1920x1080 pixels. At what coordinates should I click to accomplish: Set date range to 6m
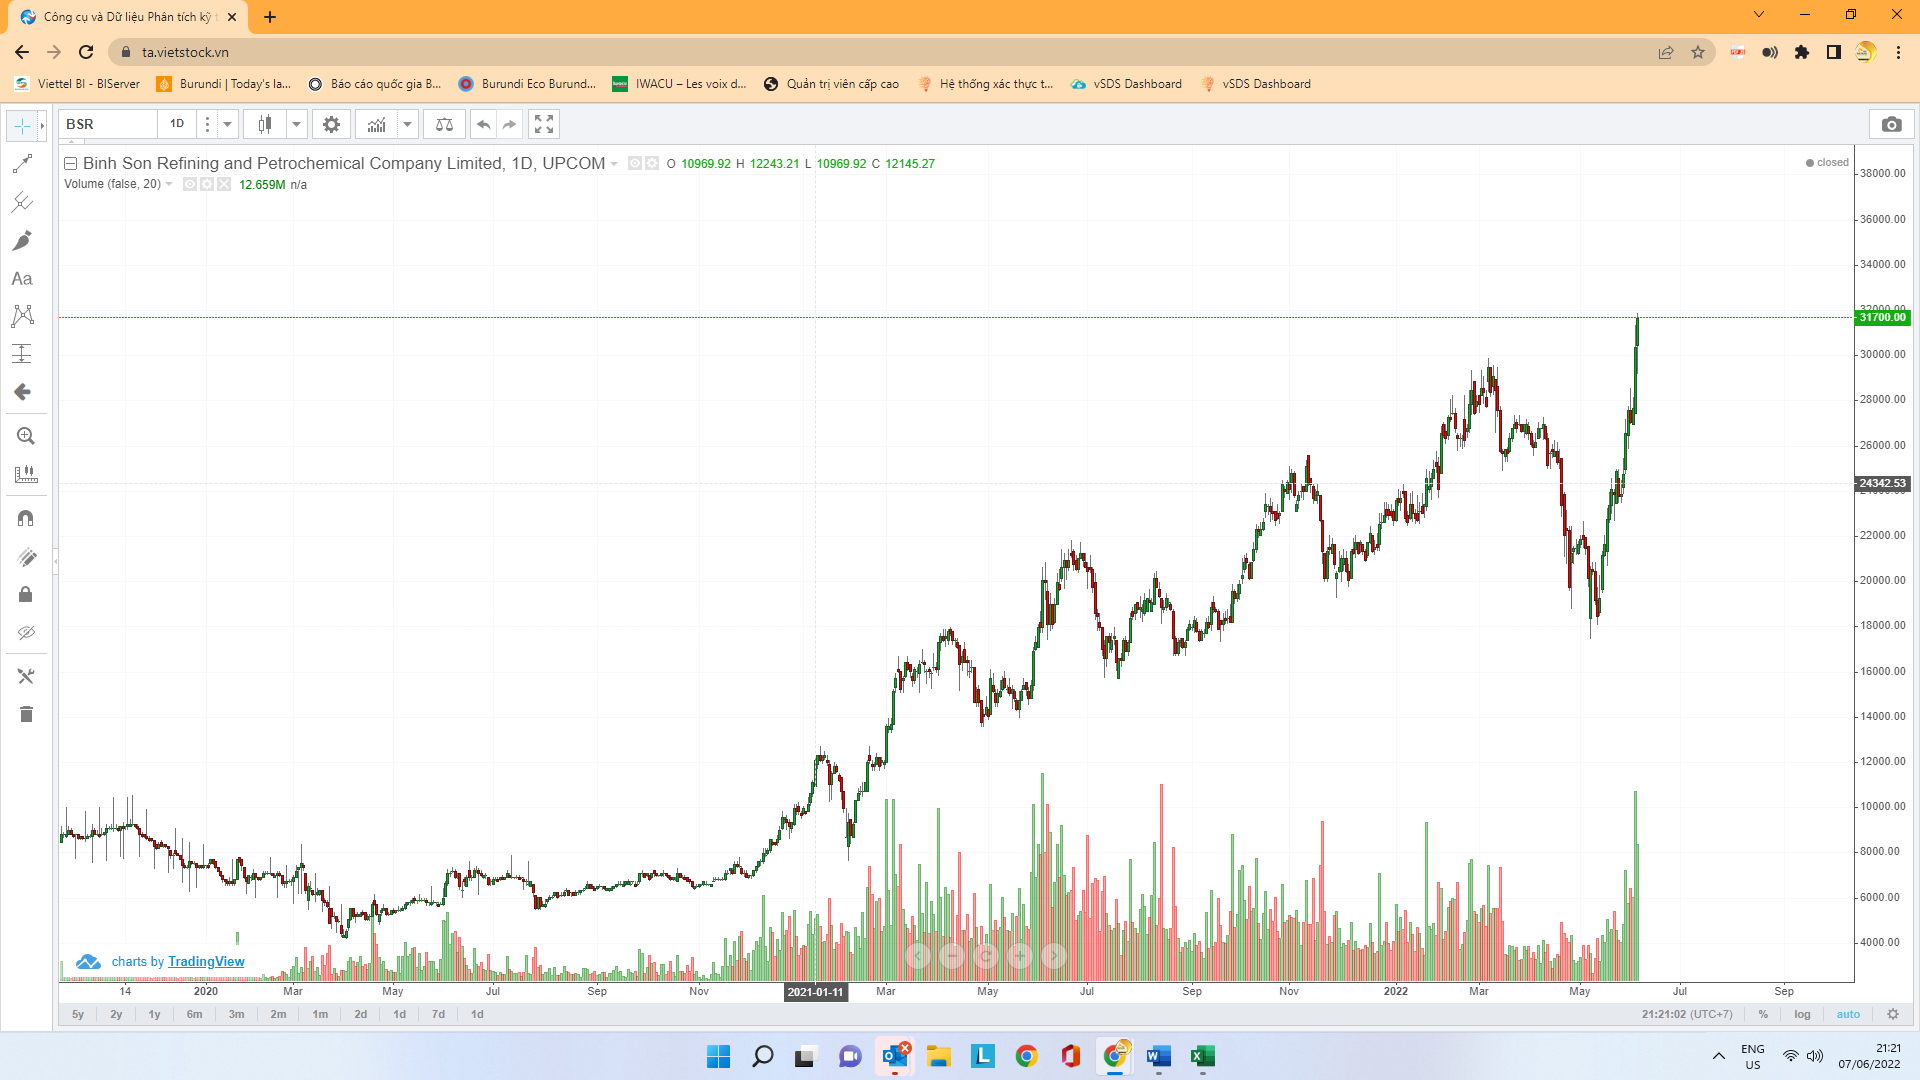pos(194,1014)
